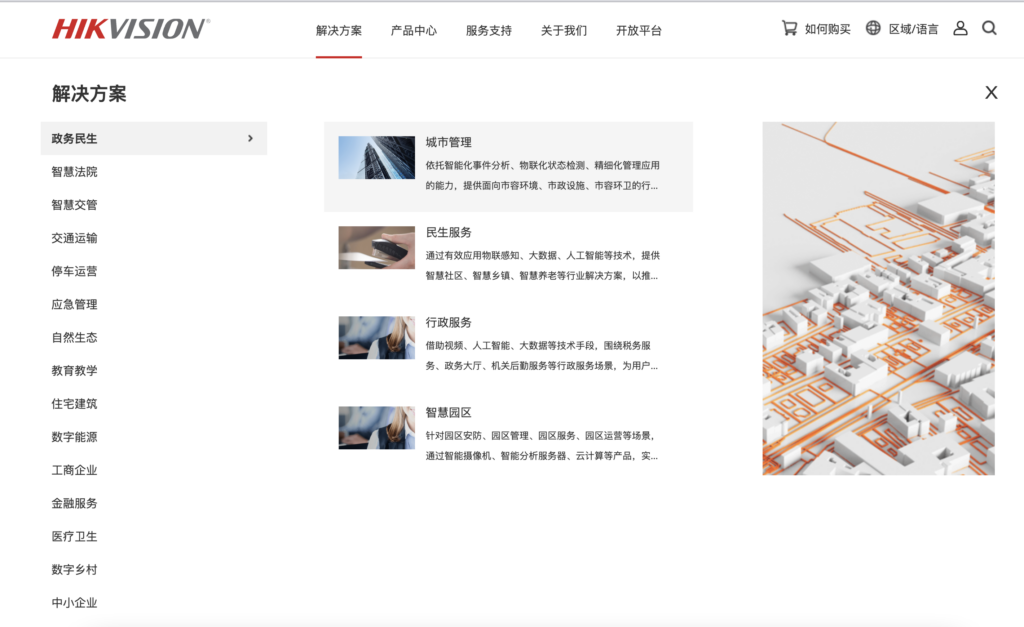Select 数字能源 category
1024x627 pixels.
[74, 437]
